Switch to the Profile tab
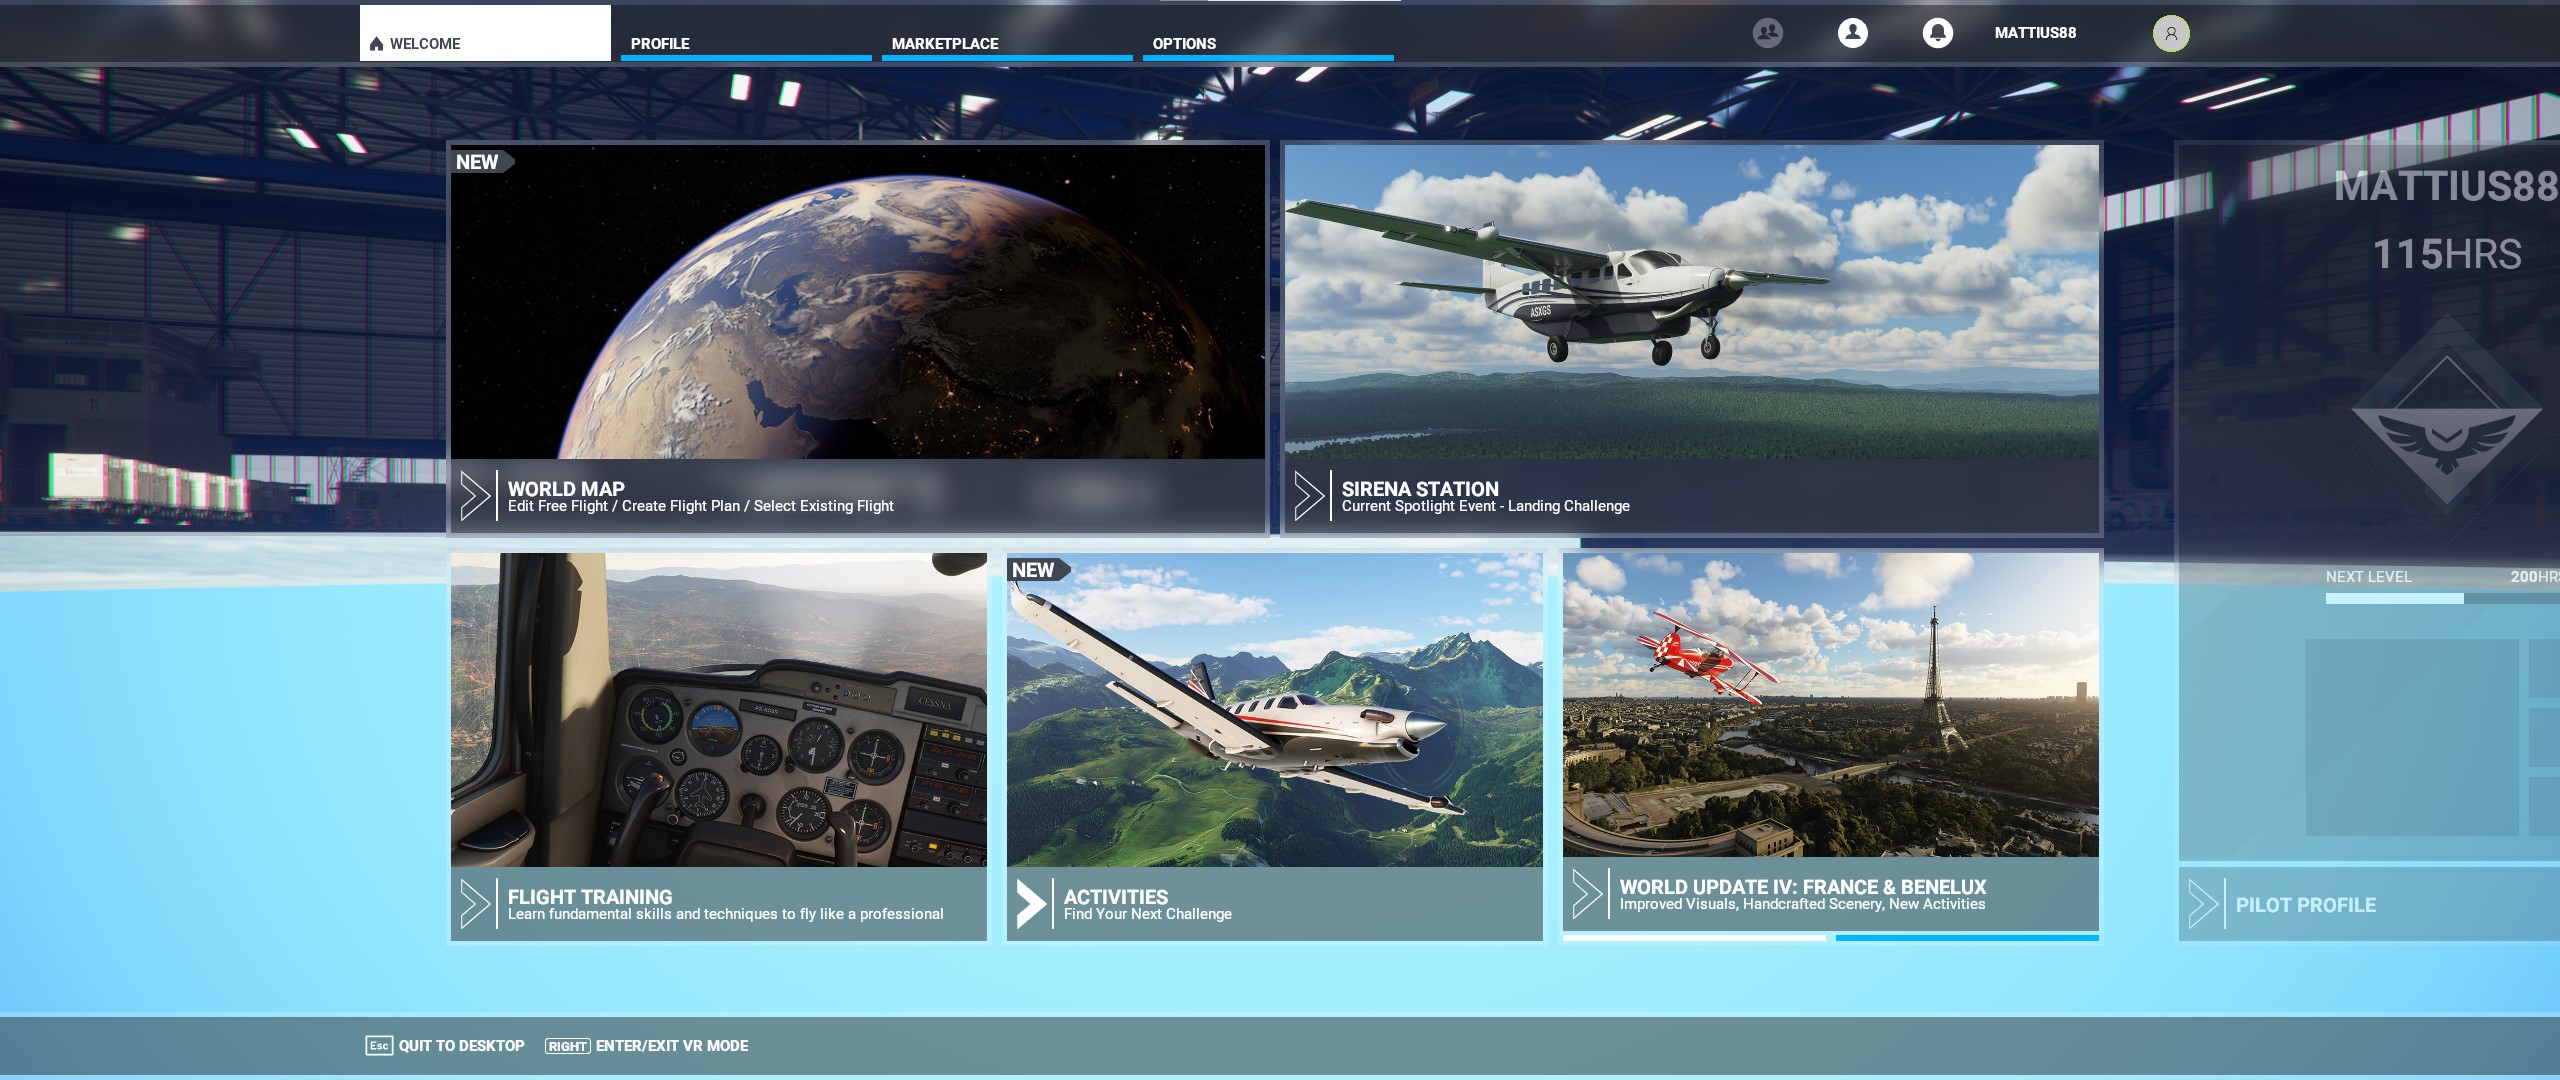 coord(660,44)
